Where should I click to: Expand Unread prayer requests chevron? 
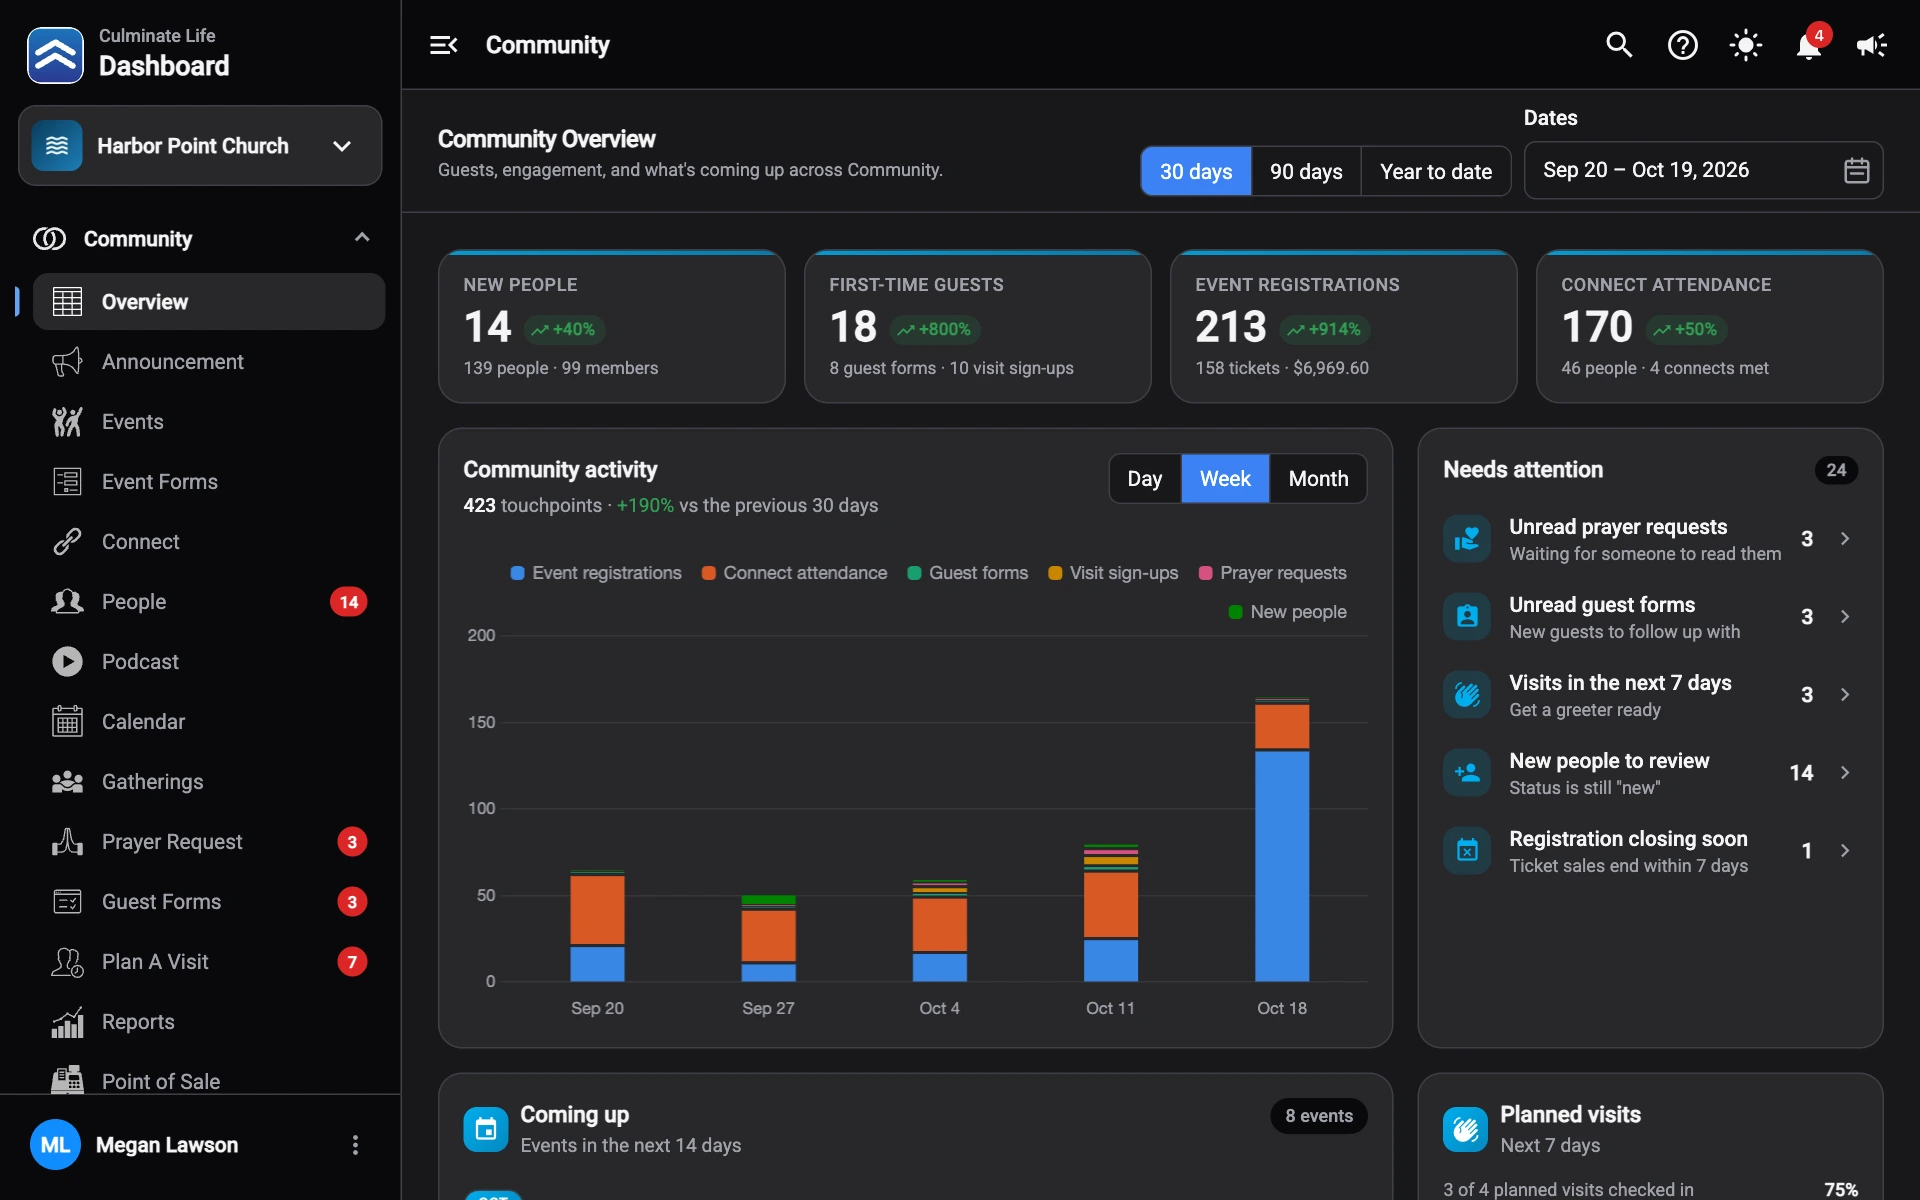tap(1845, 539)
